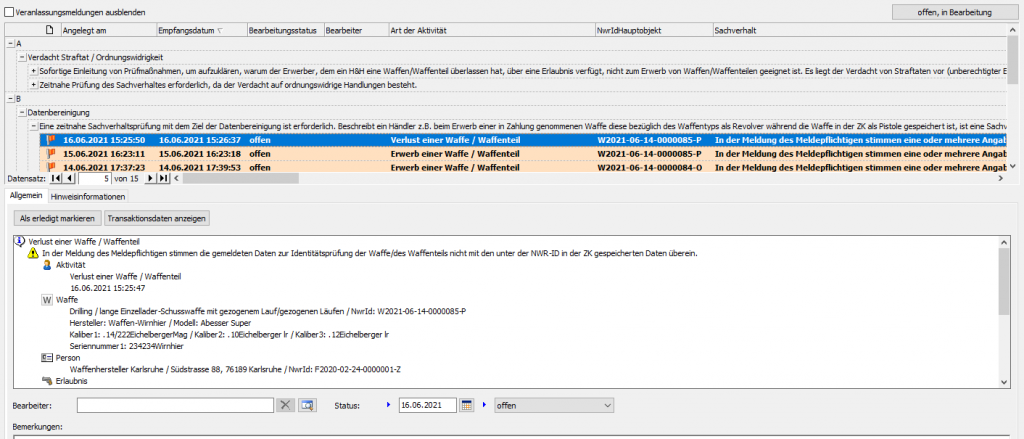Click the document icon column header
The height and width of the screenshot is (439, 1024).
(x=47, y=31)
